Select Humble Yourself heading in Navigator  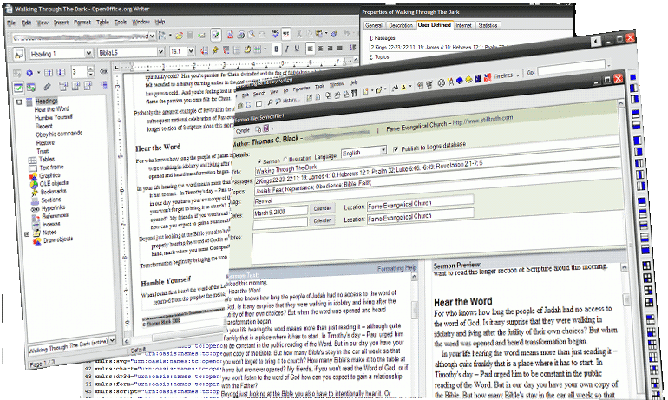point(53,117)
